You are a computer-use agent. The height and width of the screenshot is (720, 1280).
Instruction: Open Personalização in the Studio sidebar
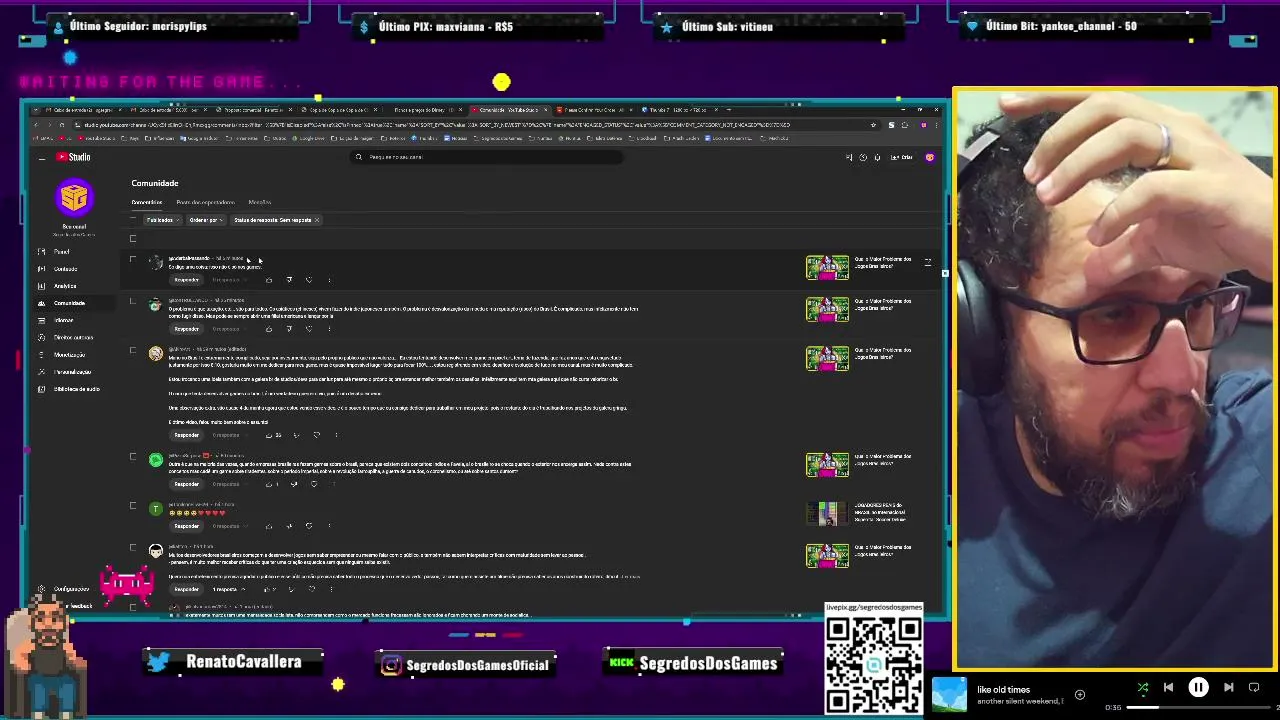72,372
